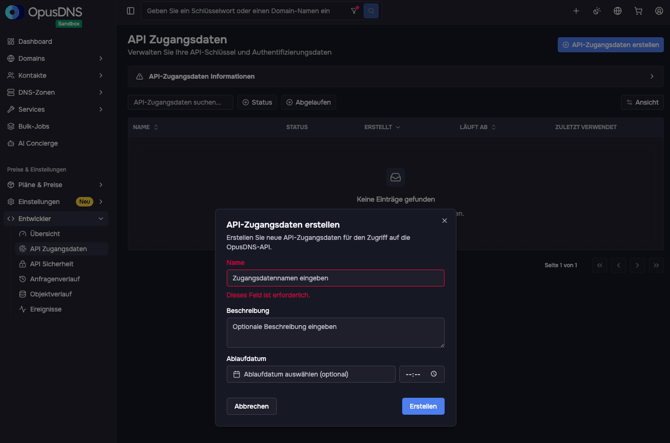Open API Sicherheit in sidebar

pyautogui.click(x=62, y=264)
